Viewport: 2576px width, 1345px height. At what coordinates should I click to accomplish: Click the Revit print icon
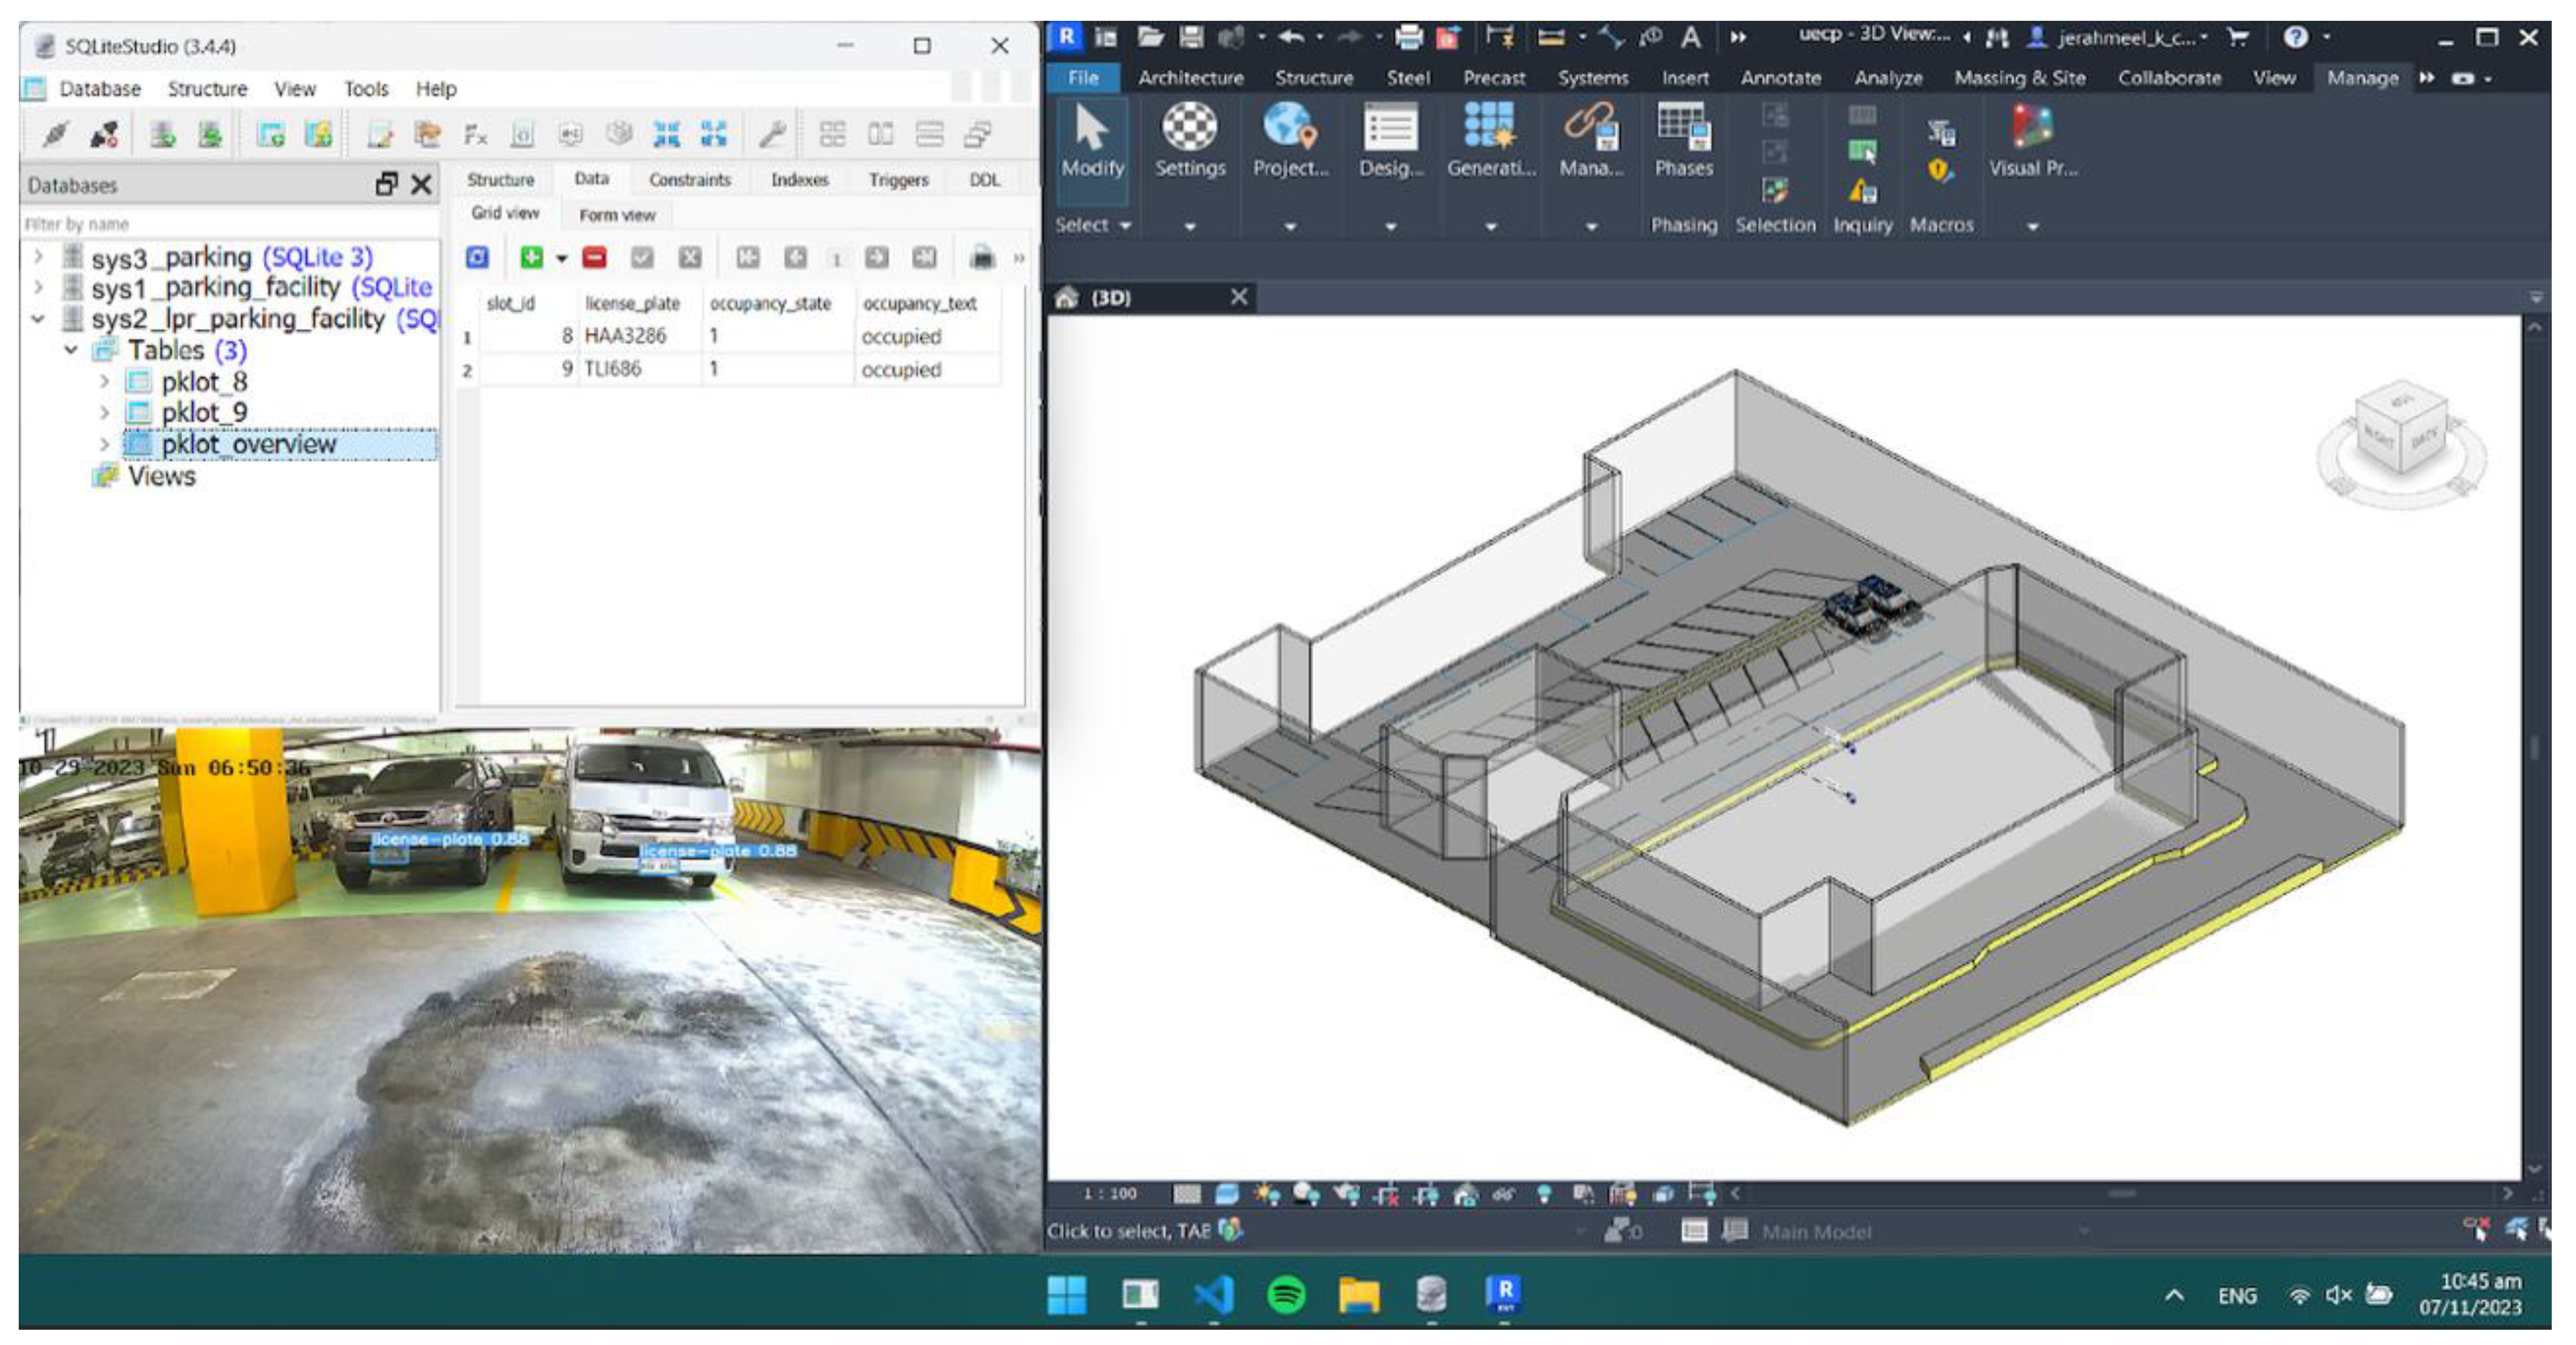pos(1408,38)
